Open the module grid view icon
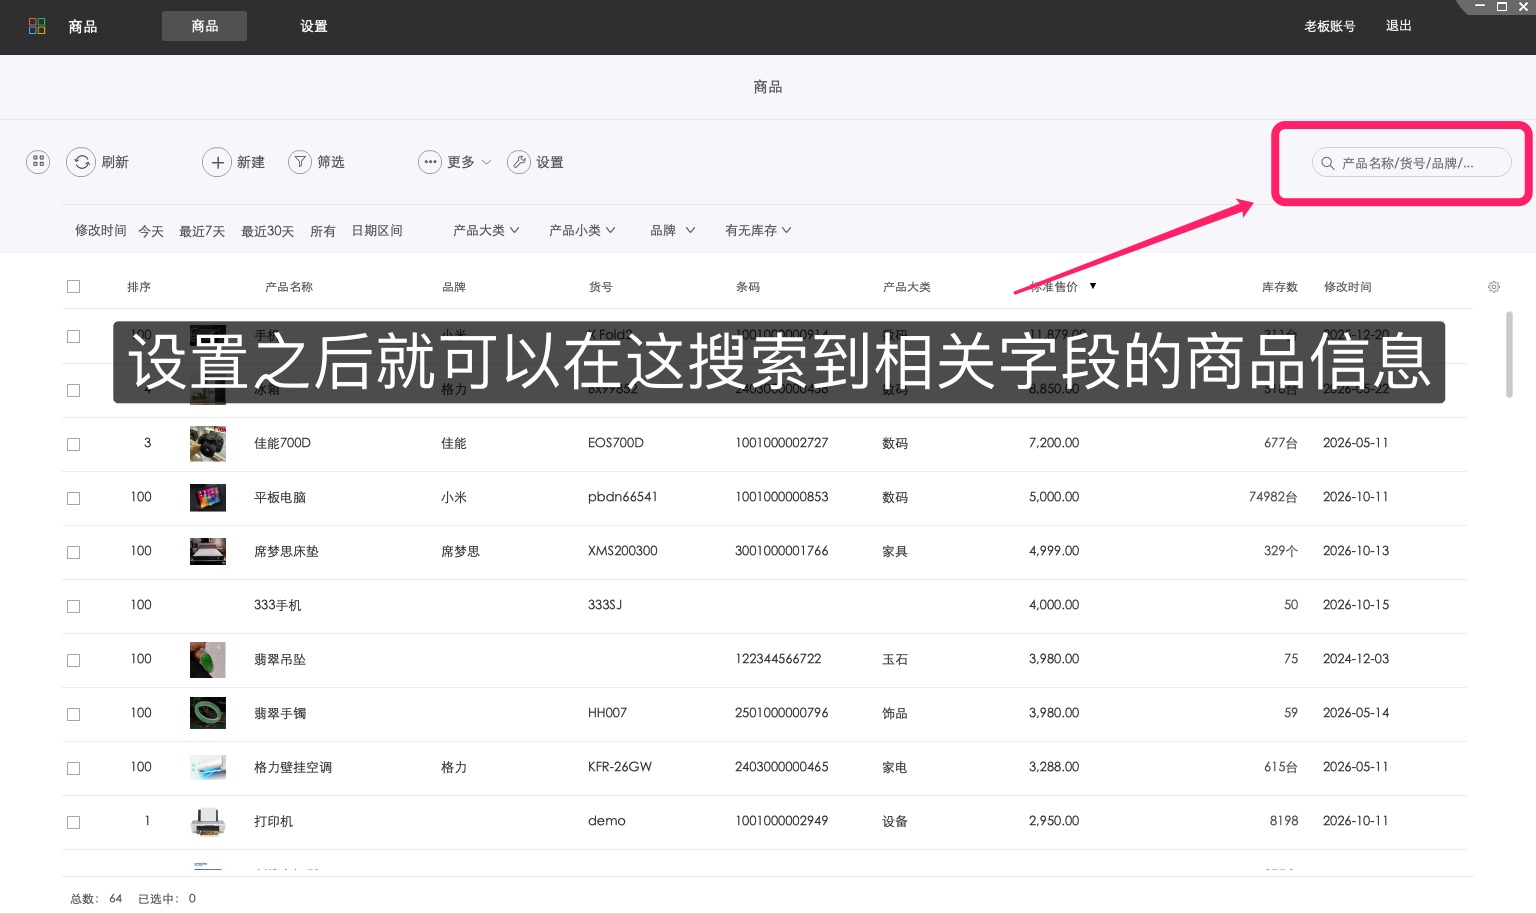Screen dimensions: 1536x913 pyautogui.click(x=38, y=161)
